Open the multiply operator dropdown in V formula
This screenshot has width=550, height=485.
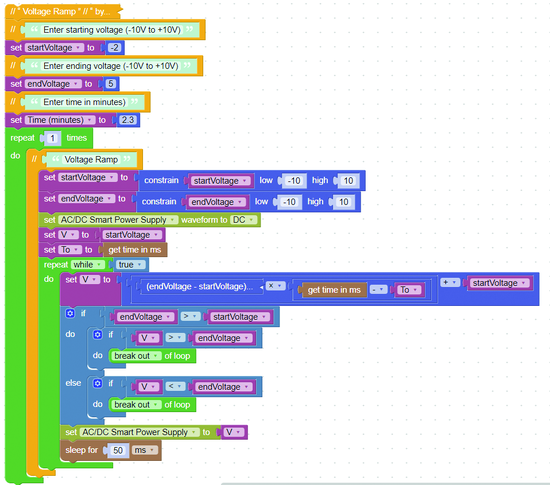pyautogui.click(x=275, y=286)
